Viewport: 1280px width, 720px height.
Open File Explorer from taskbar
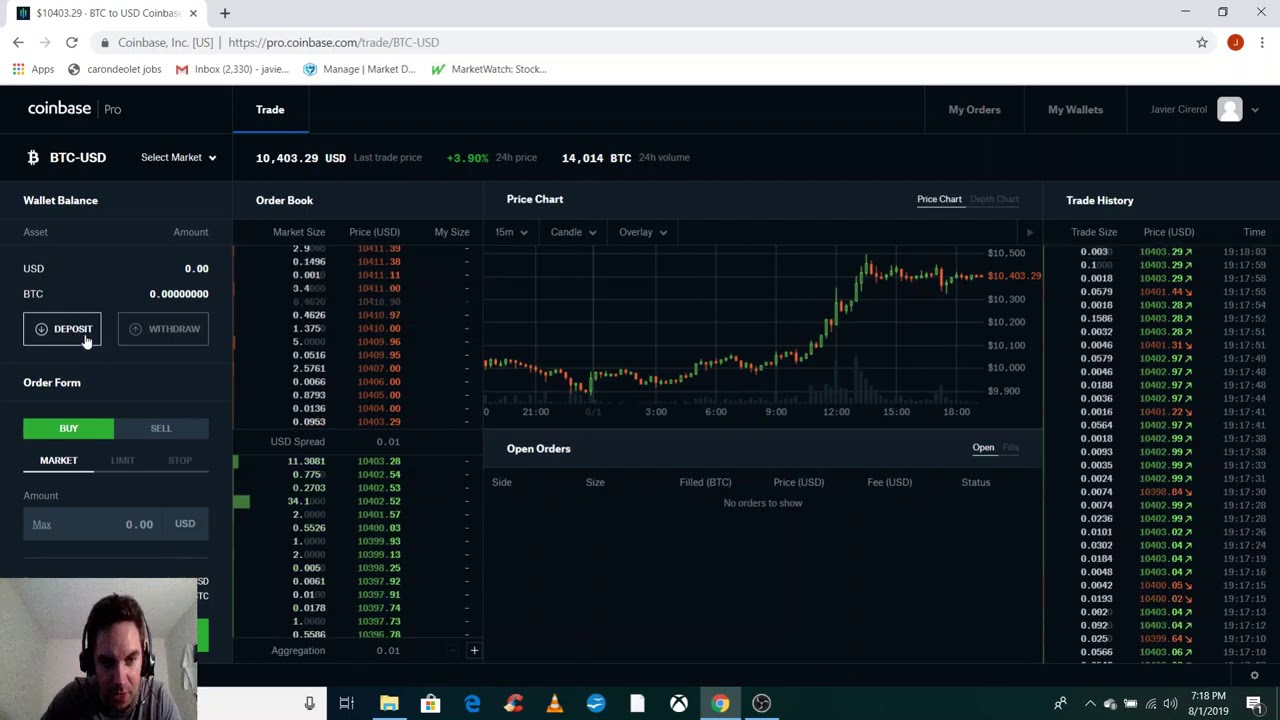click(x=389, y=703)
